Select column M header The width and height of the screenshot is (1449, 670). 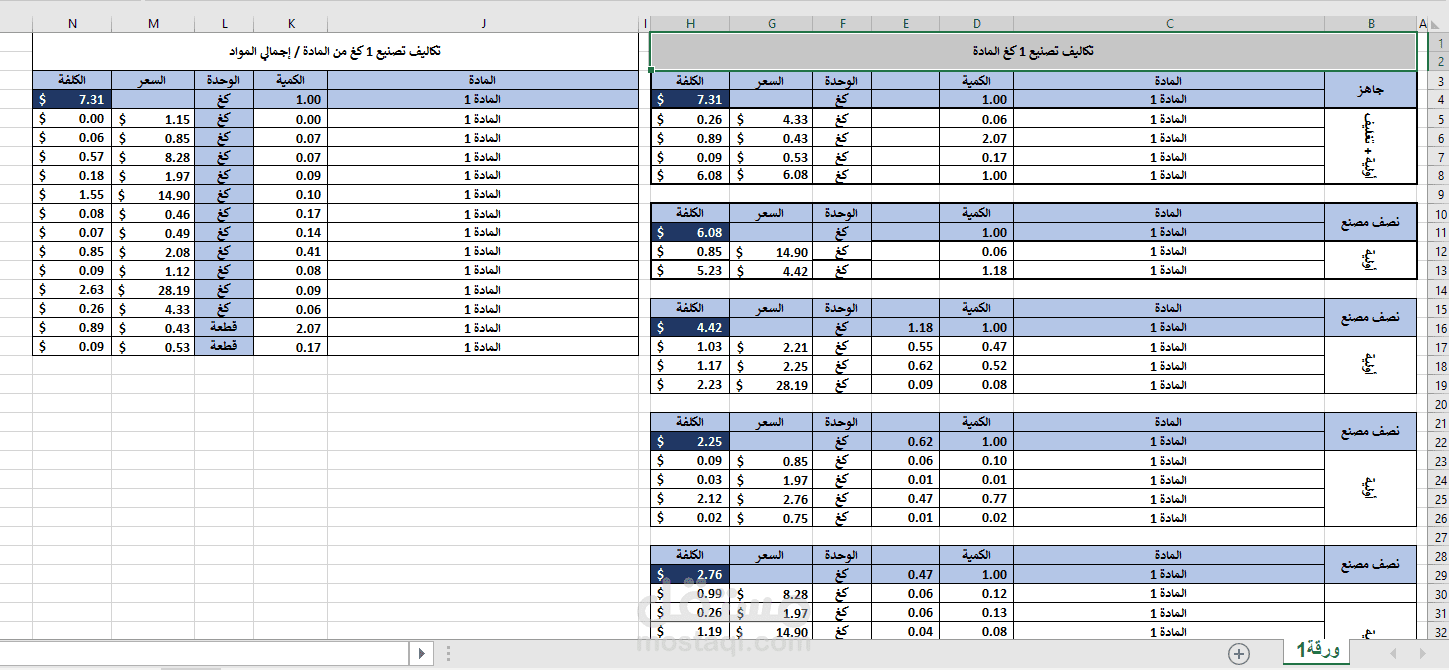tap(153, 23)
